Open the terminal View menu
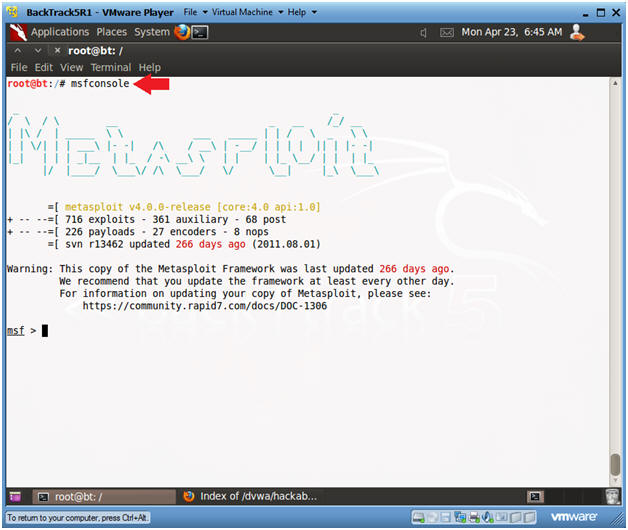Viewport: 628px width, 530px height. (72, 67)
